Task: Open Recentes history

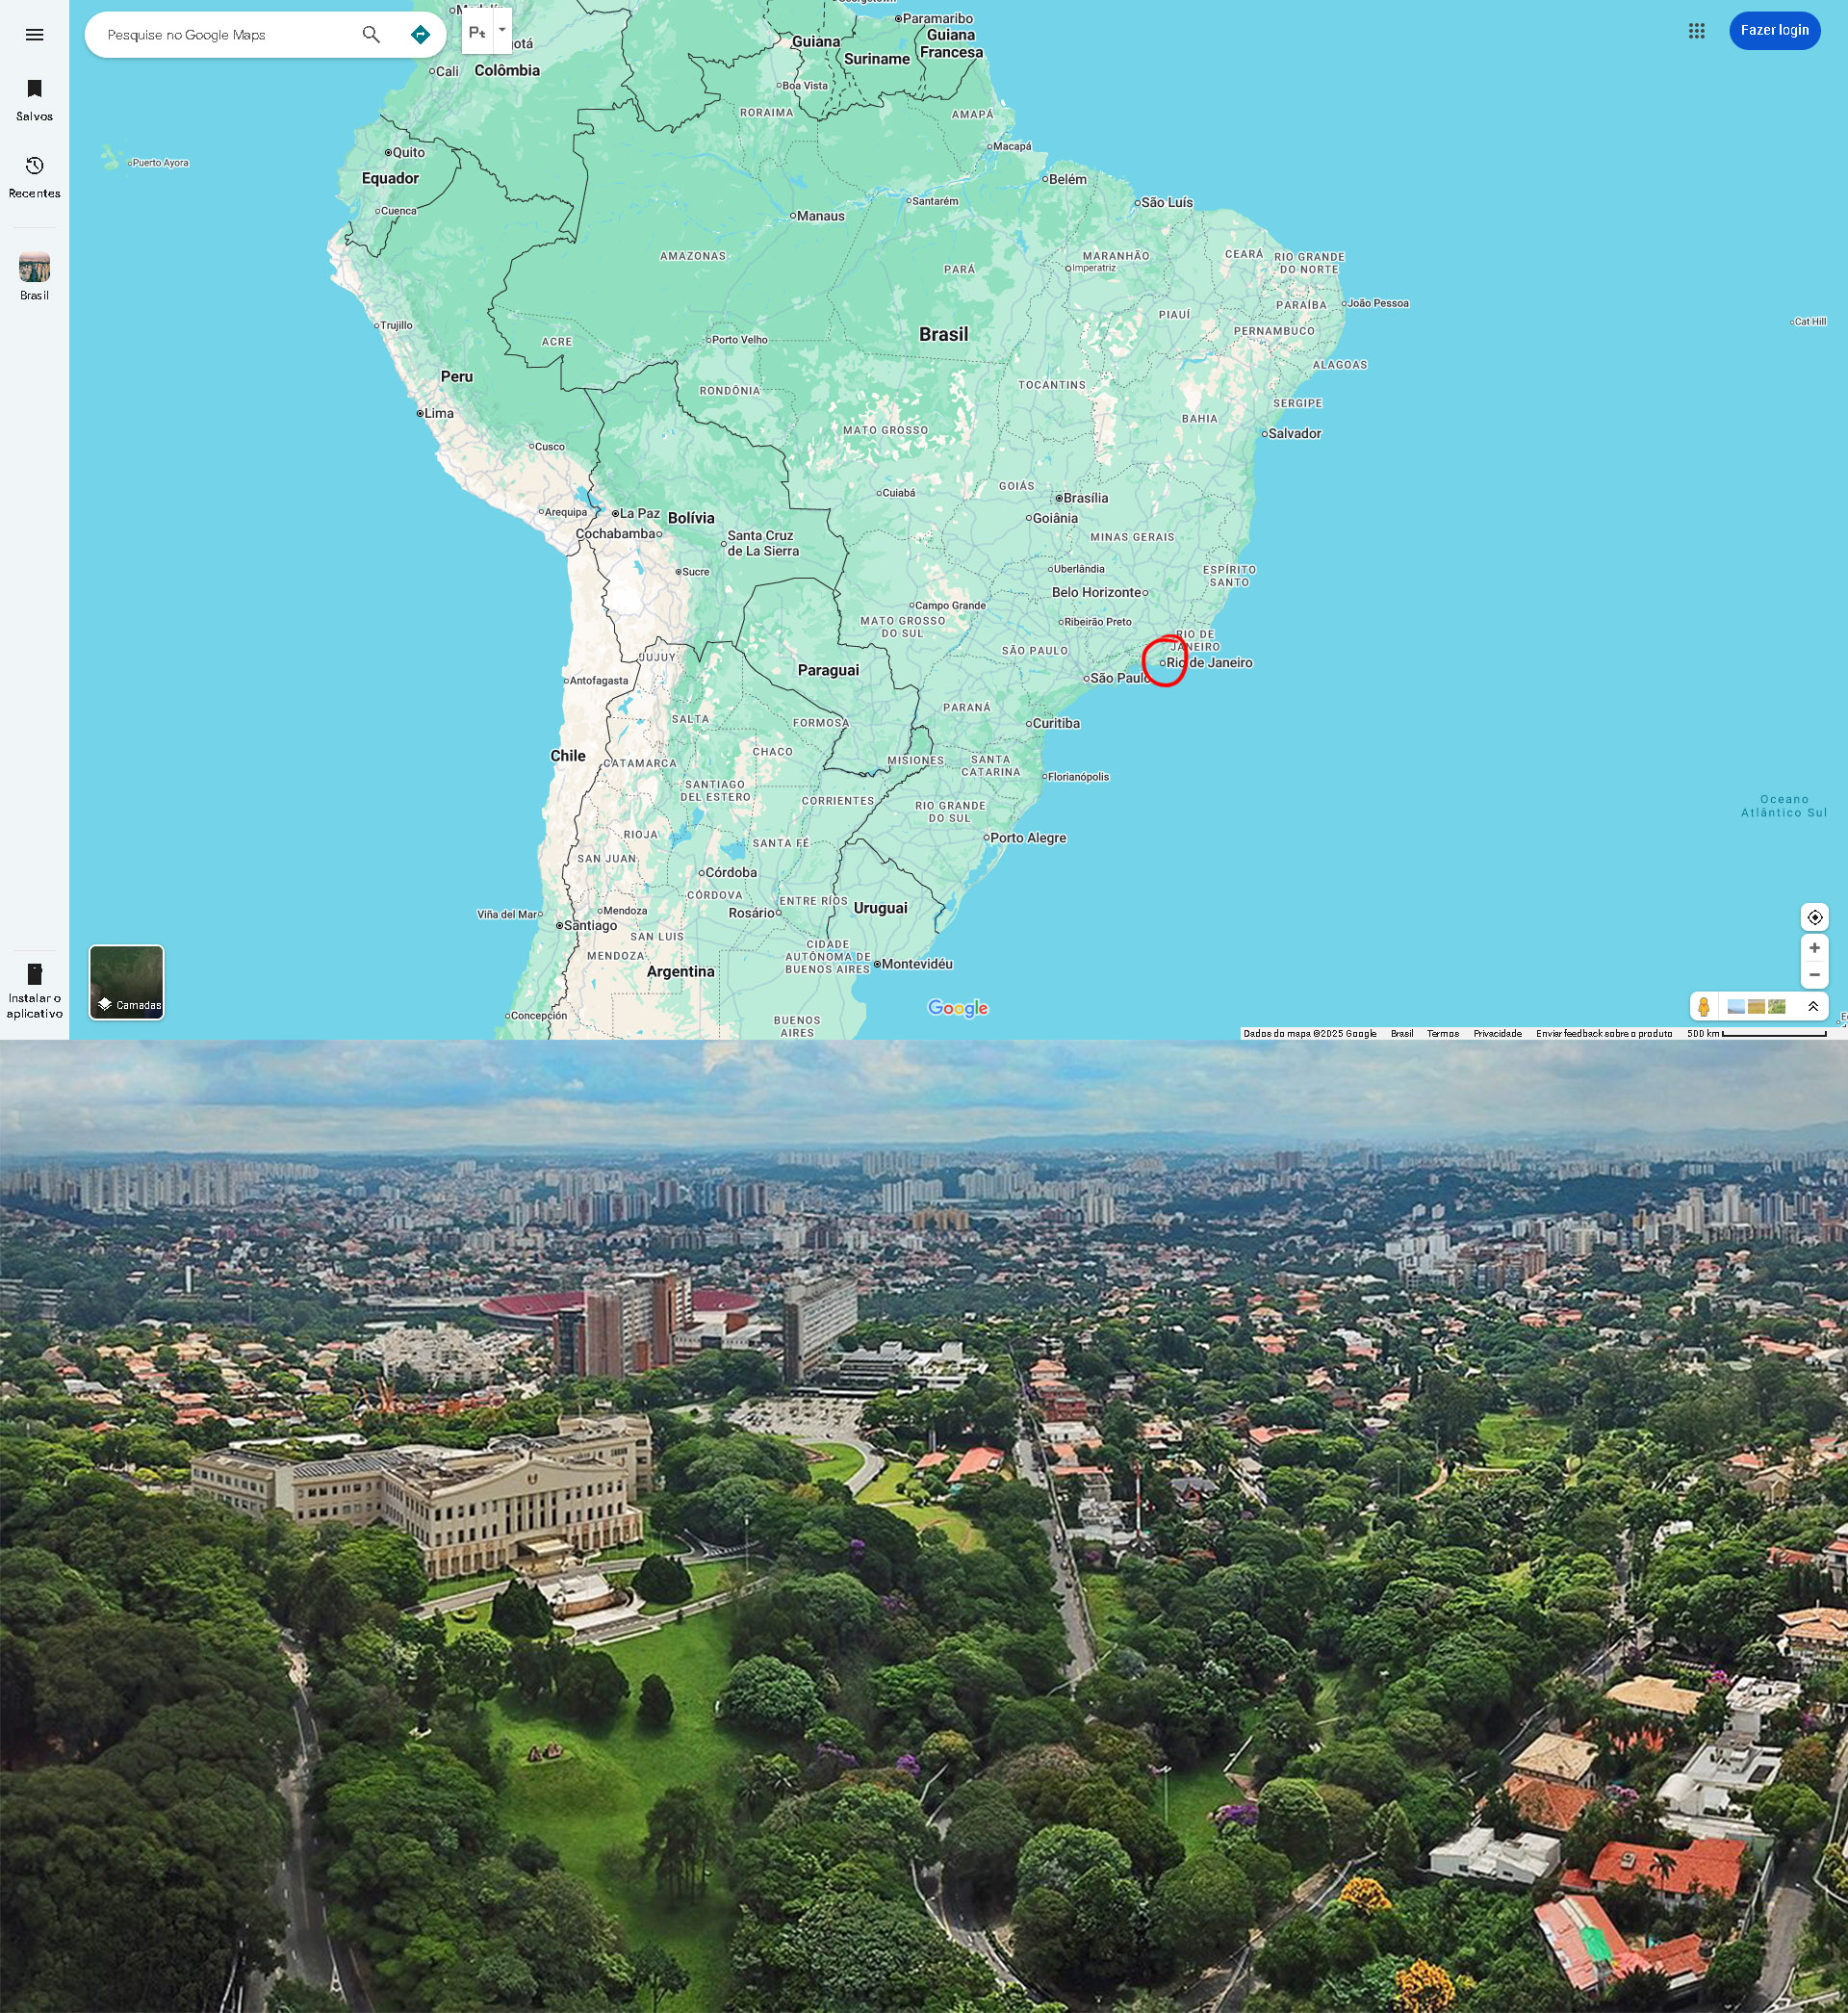Action: pyautogui.click(x=34, y=177)
